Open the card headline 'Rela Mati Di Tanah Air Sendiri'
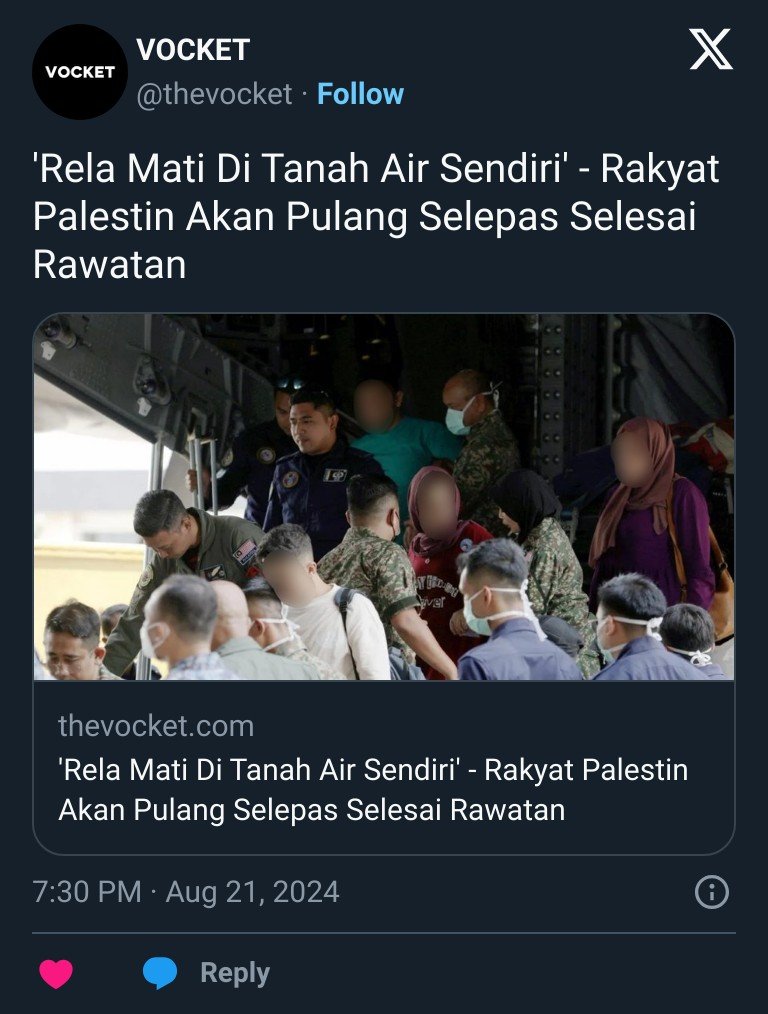This screenshot has height=1014, width=768. pyautogui.click(x=259, y=770)
